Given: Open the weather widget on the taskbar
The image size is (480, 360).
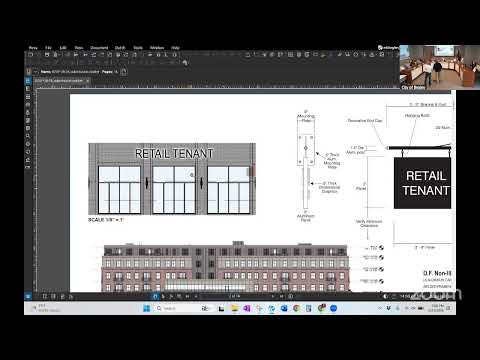Looking at the screenshot, I should [x=45, y=308].
